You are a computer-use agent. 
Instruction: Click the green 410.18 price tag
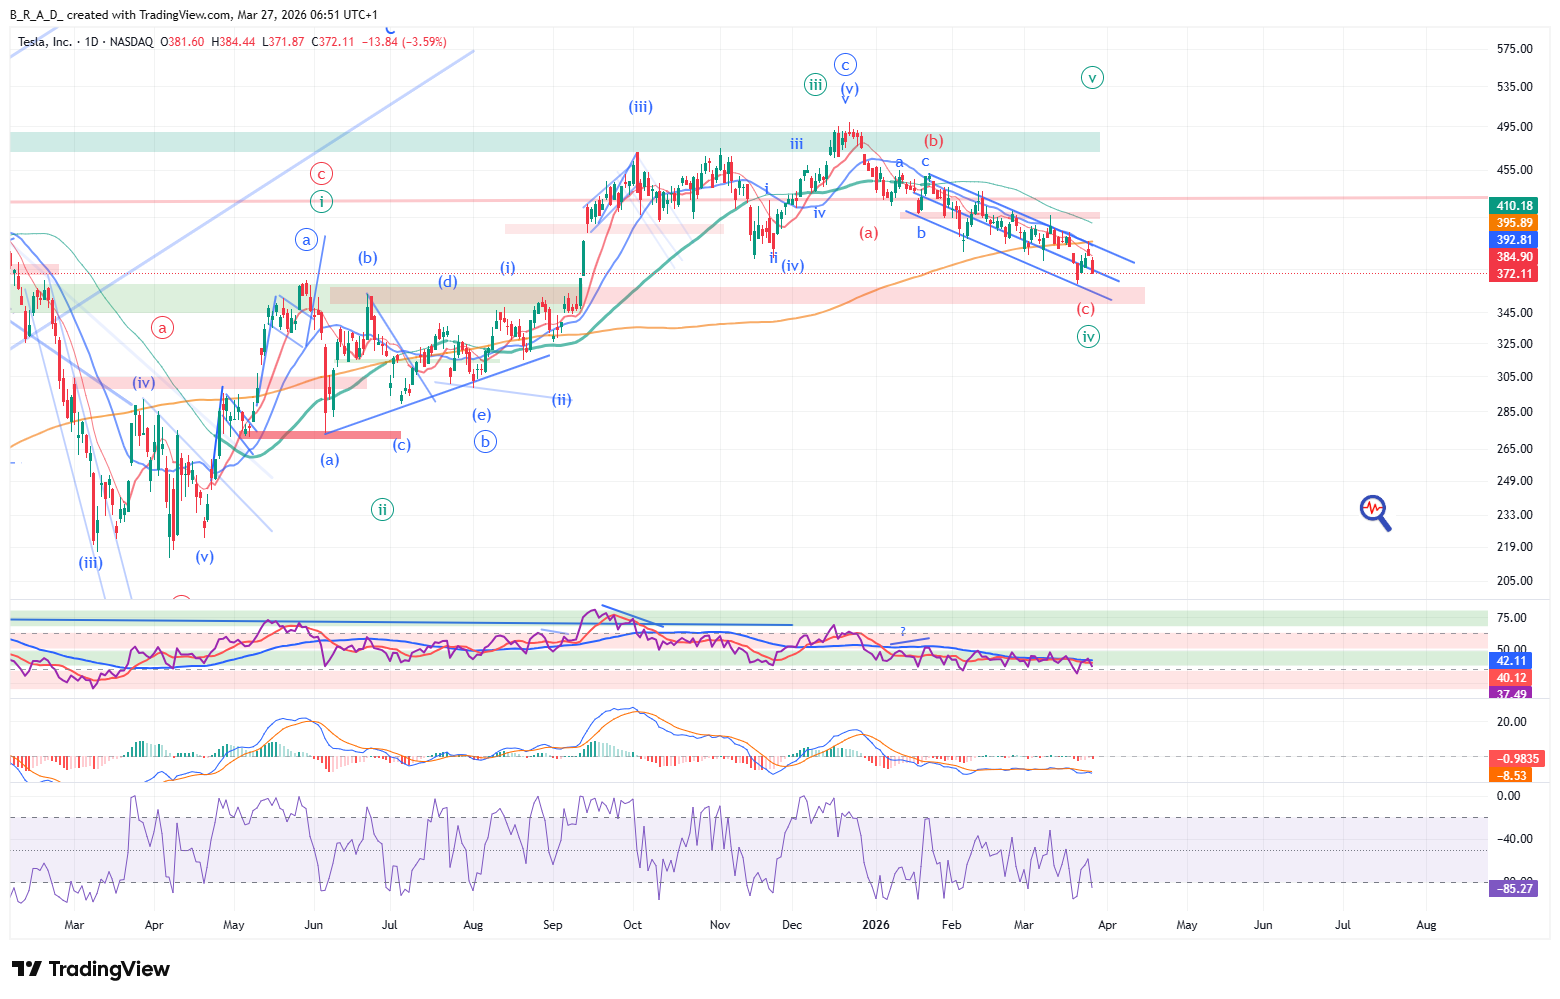tap(1514, 206)
